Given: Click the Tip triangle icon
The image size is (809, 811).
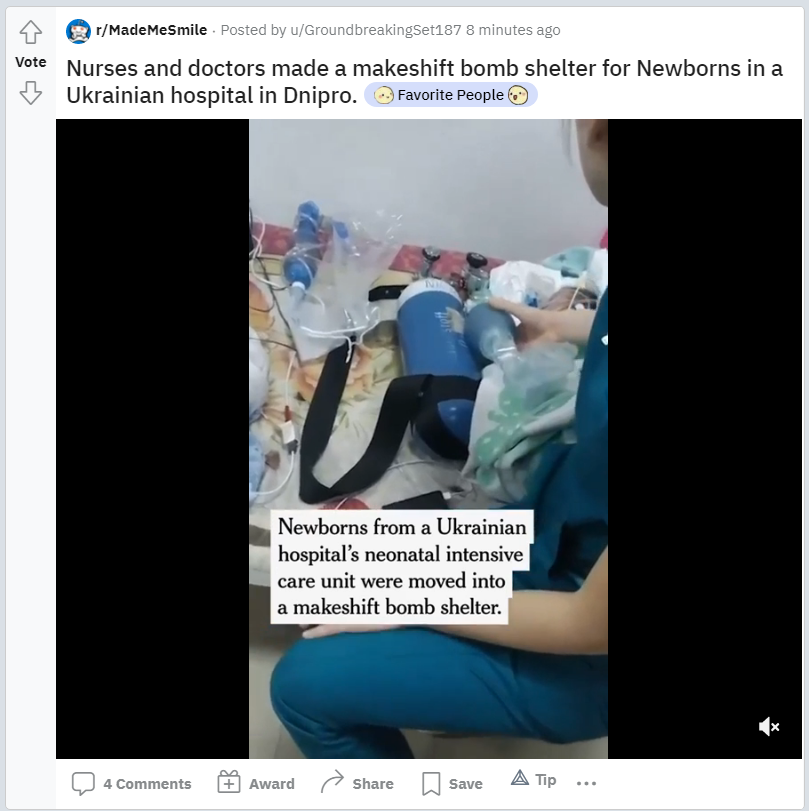Looking at the screenshot, I should click(x=520, y=778).
